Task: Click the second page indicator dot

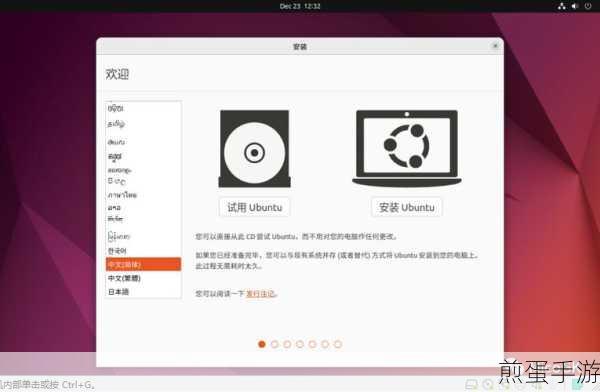Action: click(274, 344)
